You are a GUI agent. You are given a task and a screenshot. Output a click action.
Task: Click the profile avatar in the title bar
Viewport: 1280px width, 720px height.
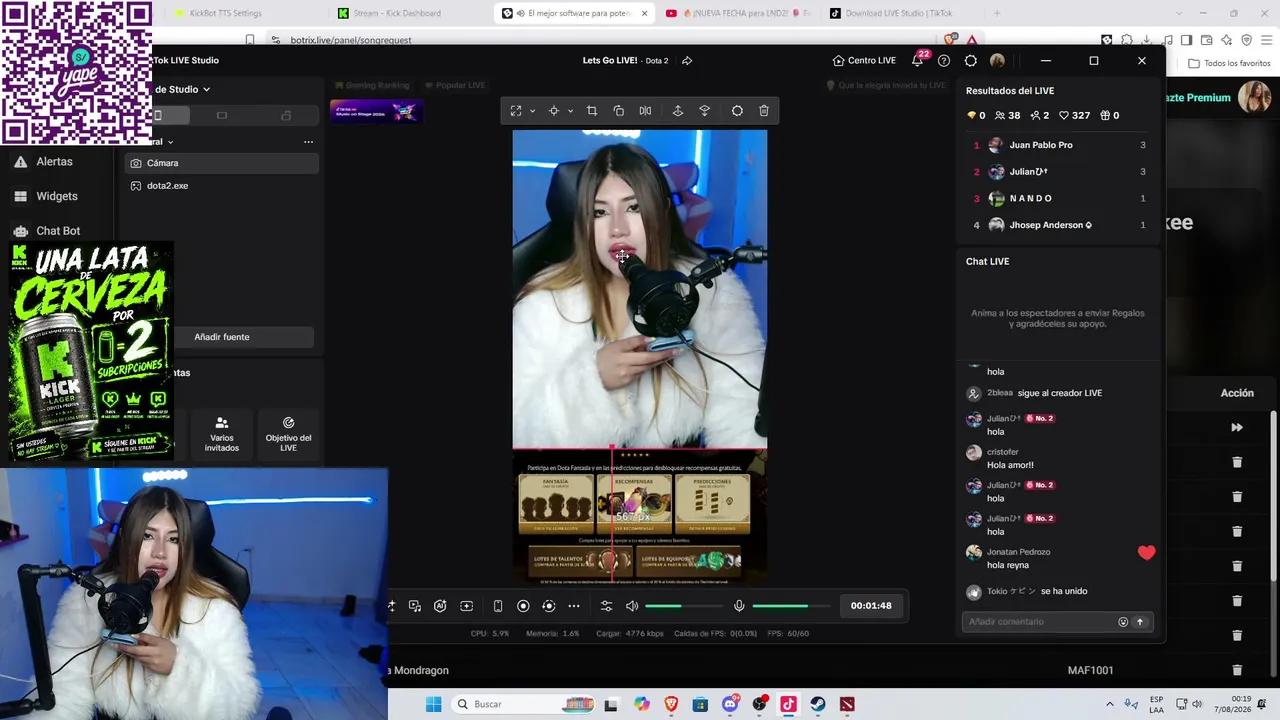[x=997, y=61]
